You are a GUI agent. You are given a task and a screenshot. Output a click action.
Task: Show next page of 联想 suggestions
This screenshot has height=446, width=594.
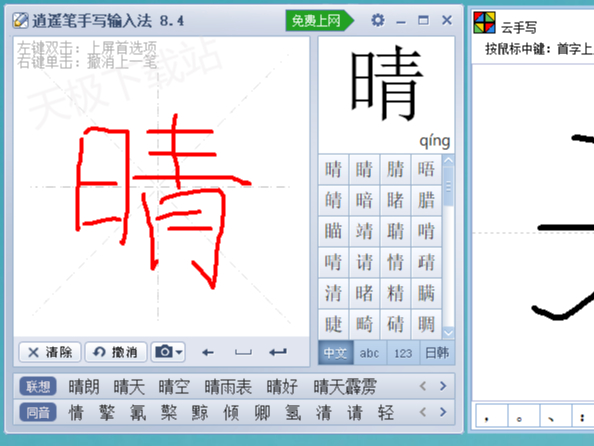(x=443, y=386)
